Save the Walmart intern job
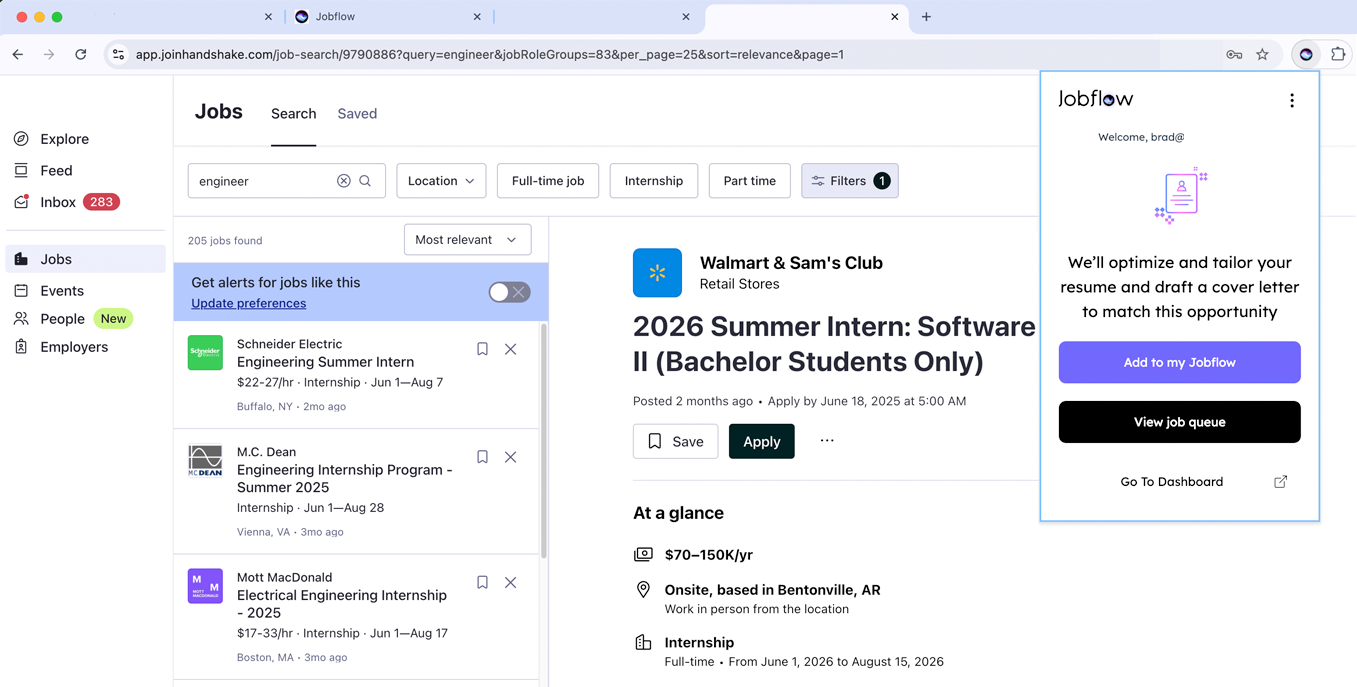Screen dimensions: 1357x687 (x=675, y=441)
